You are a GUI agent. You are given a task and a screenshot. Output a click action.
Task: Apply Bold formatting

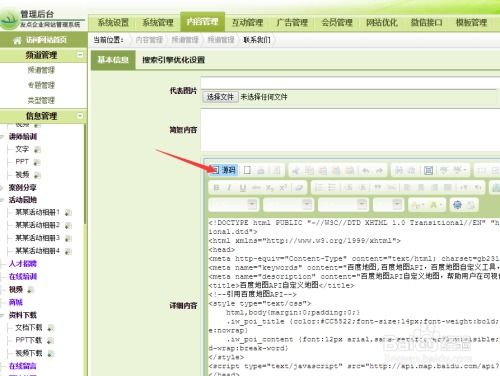216,188
